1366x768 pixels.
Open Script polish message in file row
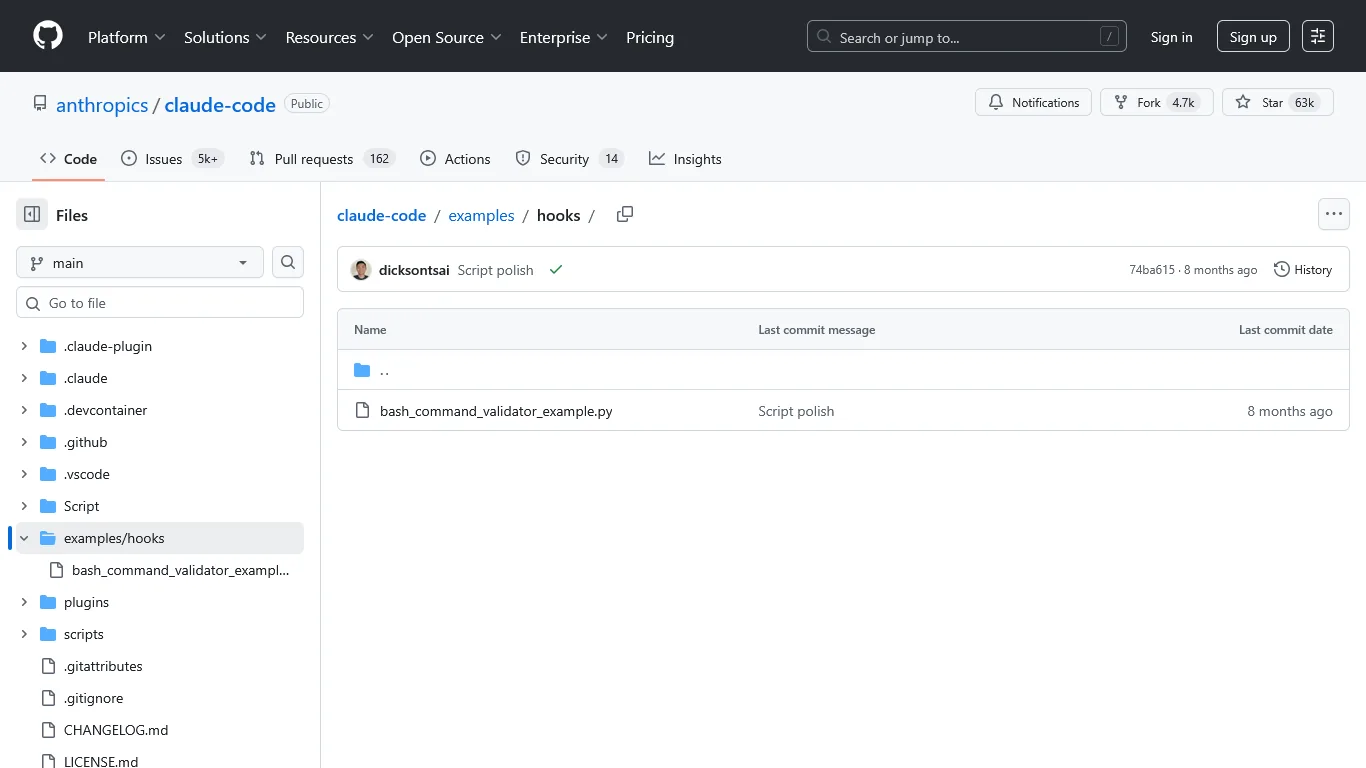coord(796,411)
